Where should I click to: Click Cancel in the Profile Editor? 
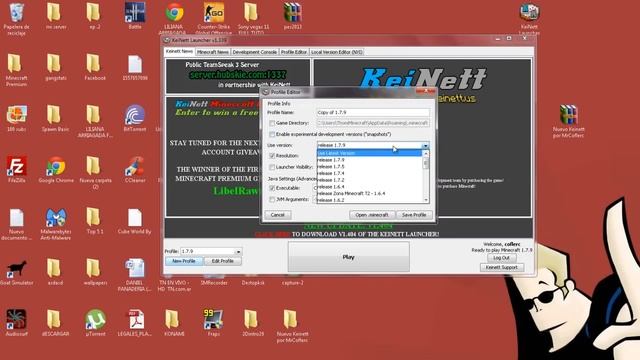point(278,215)
